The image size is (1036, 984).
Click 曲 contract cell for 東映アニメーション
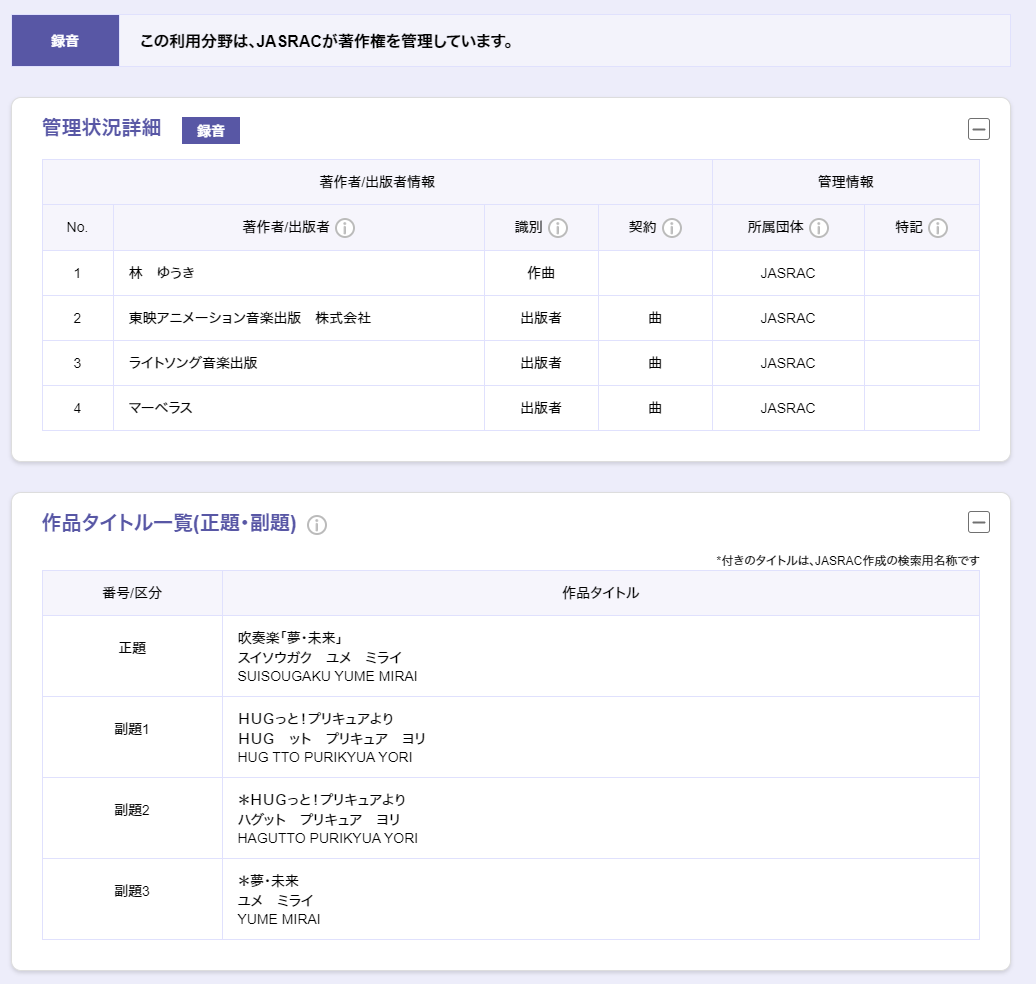click(655, 318)
